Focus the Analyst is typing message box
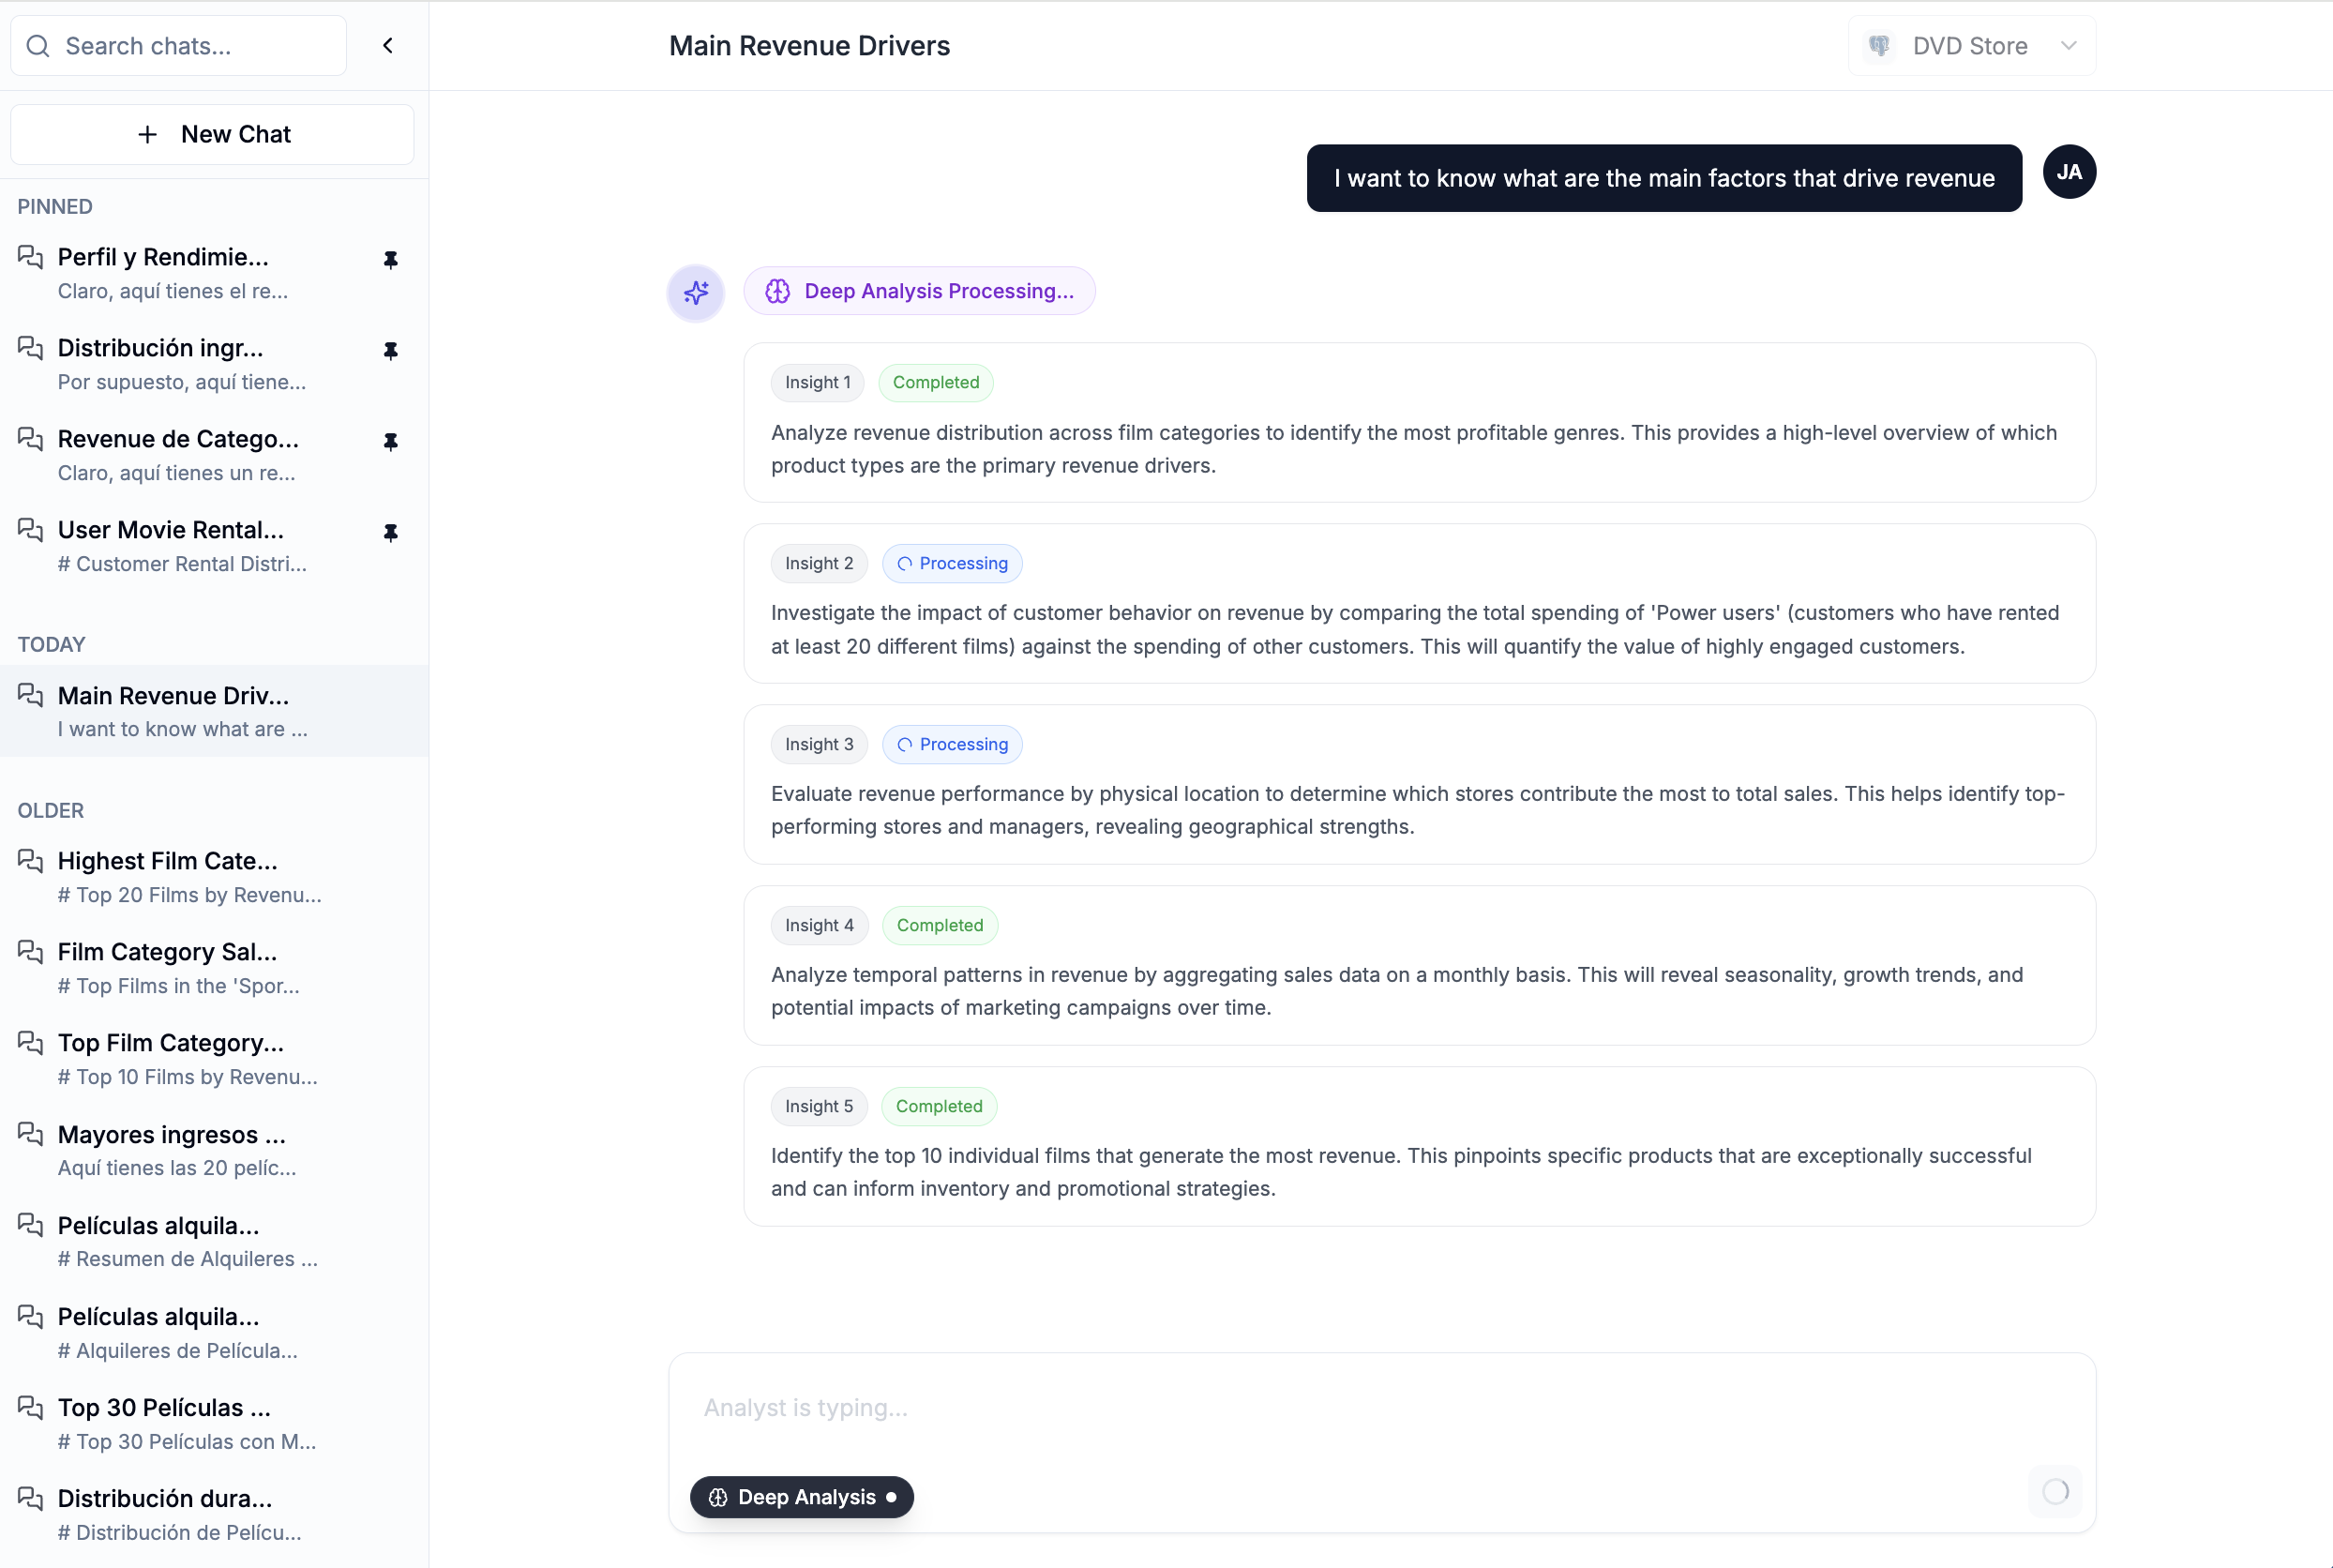The height and width of the screenshot is (1568, 2333). click(x=1380, y=1407)
